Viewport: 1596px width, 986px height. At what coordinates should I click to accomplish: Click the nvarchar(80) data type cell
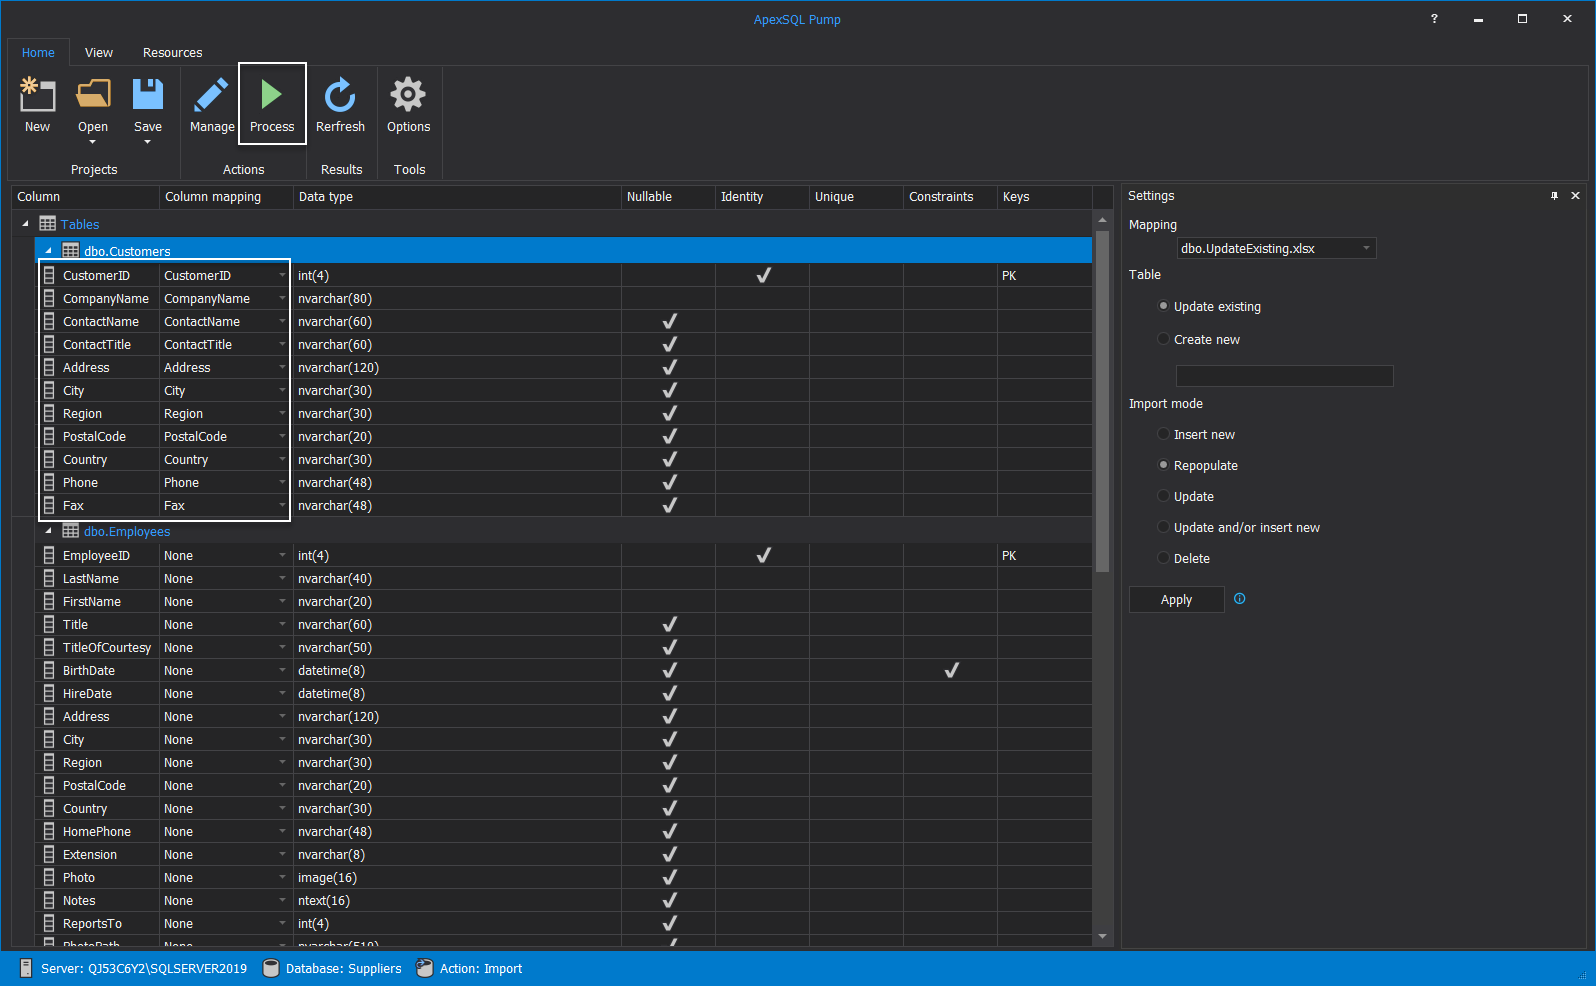point(457,298)
